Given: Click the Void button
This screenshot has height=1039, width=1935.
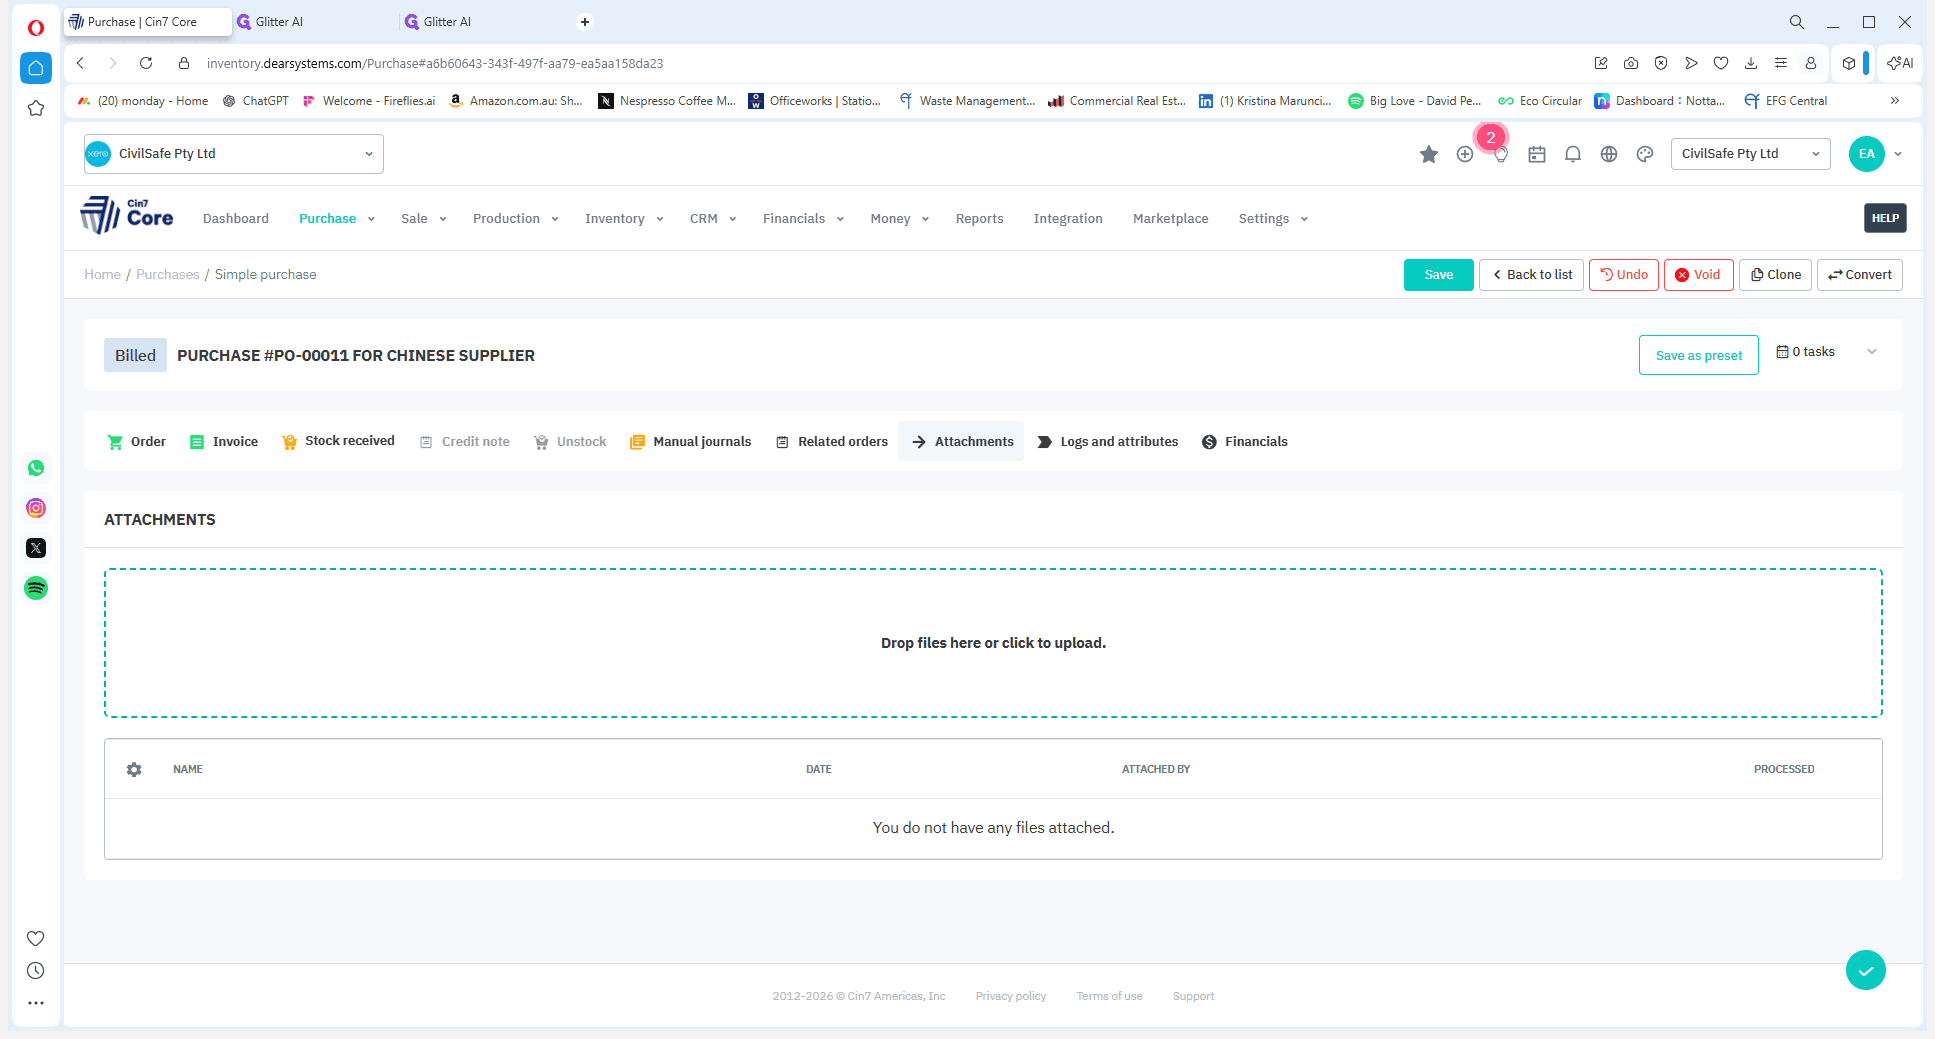Looking at the screenshot, I should 1698,275.
